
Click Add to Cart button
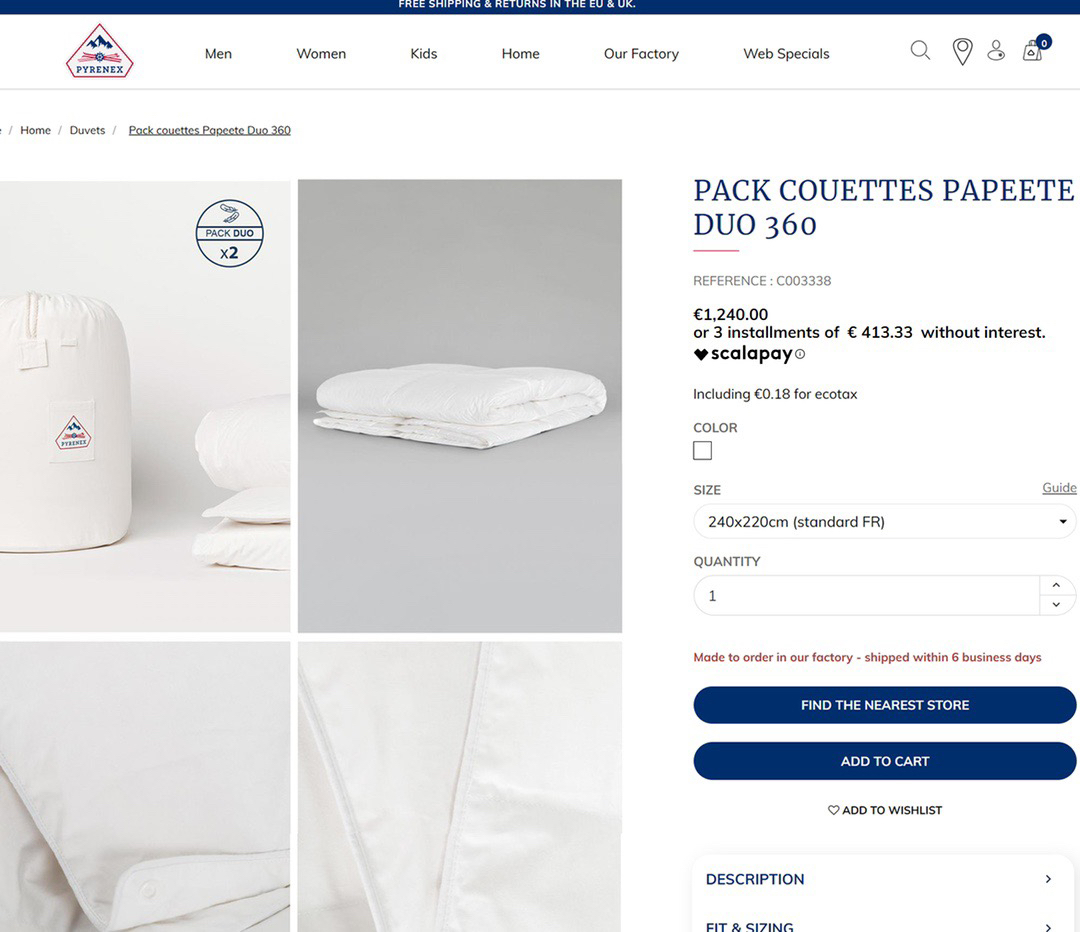[x=884, y=761]
